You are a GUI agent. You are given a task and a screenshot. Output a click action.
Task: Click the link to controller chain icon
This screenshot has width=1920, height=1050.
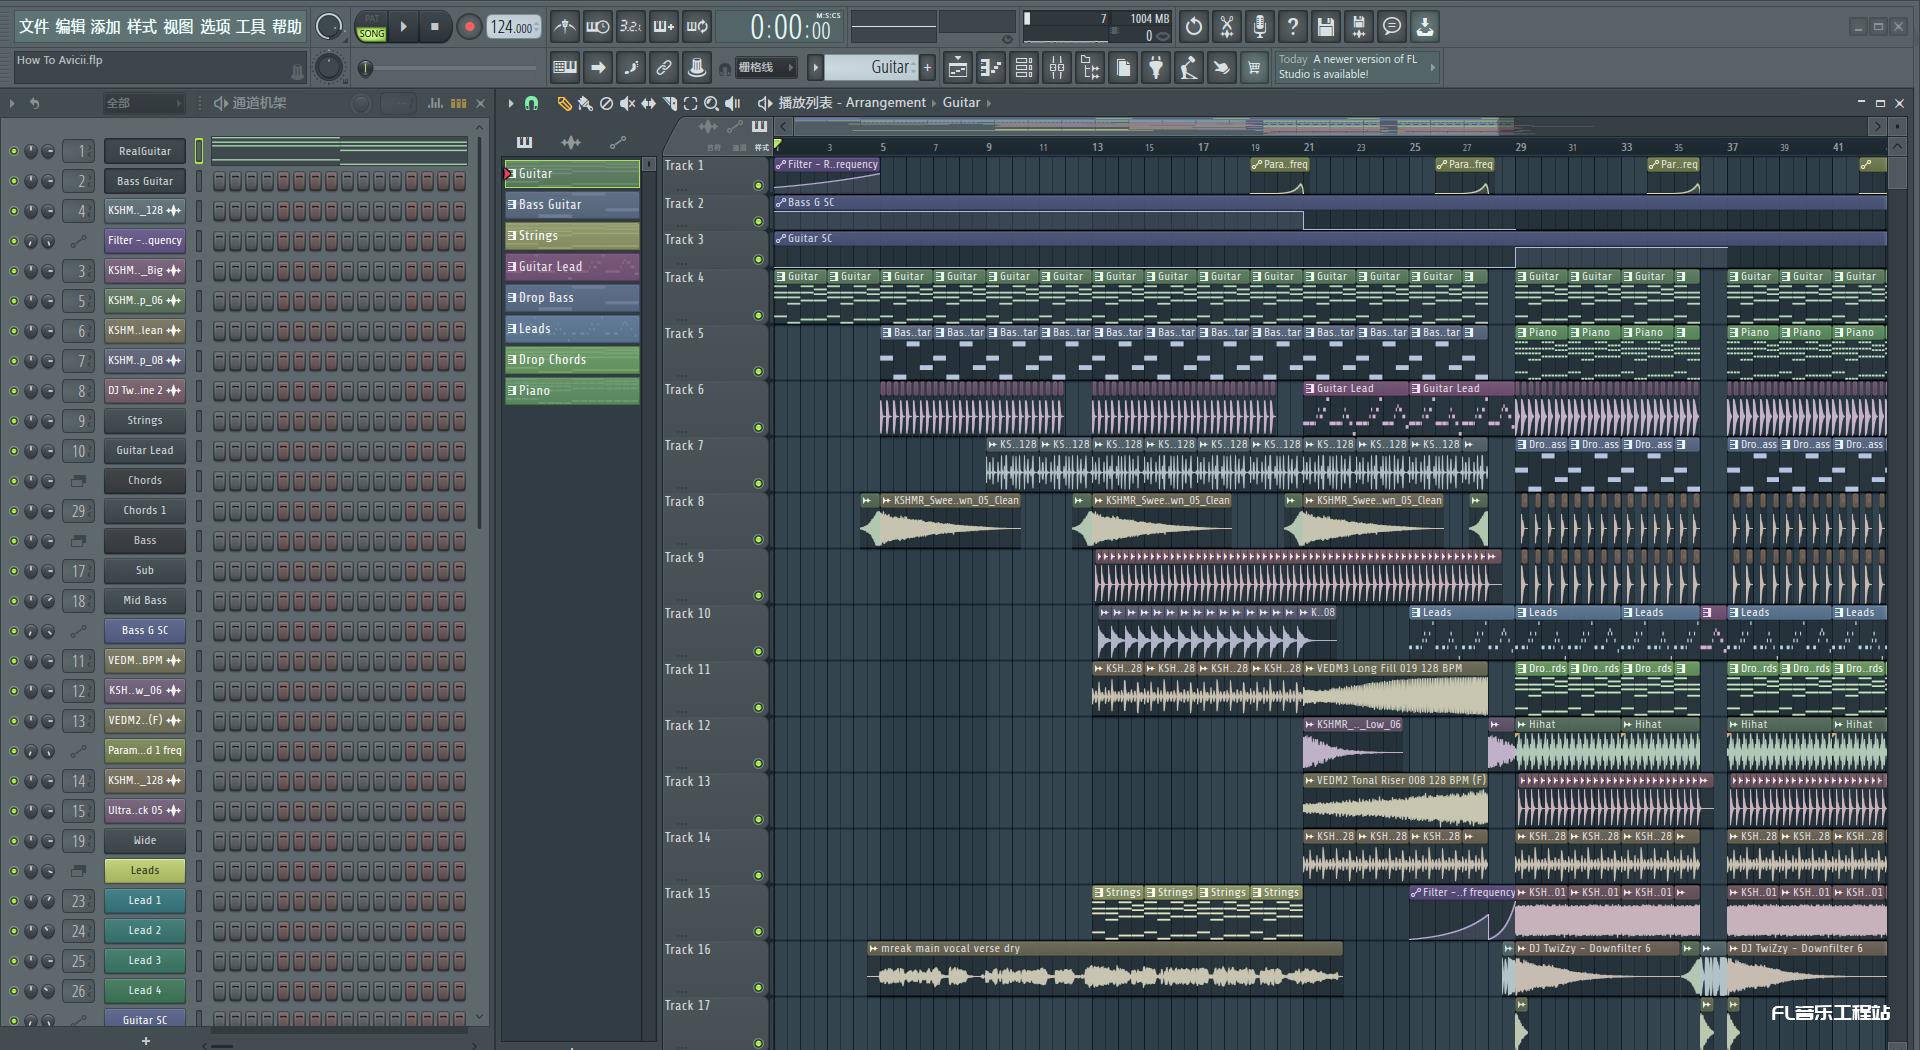(663, 68)
